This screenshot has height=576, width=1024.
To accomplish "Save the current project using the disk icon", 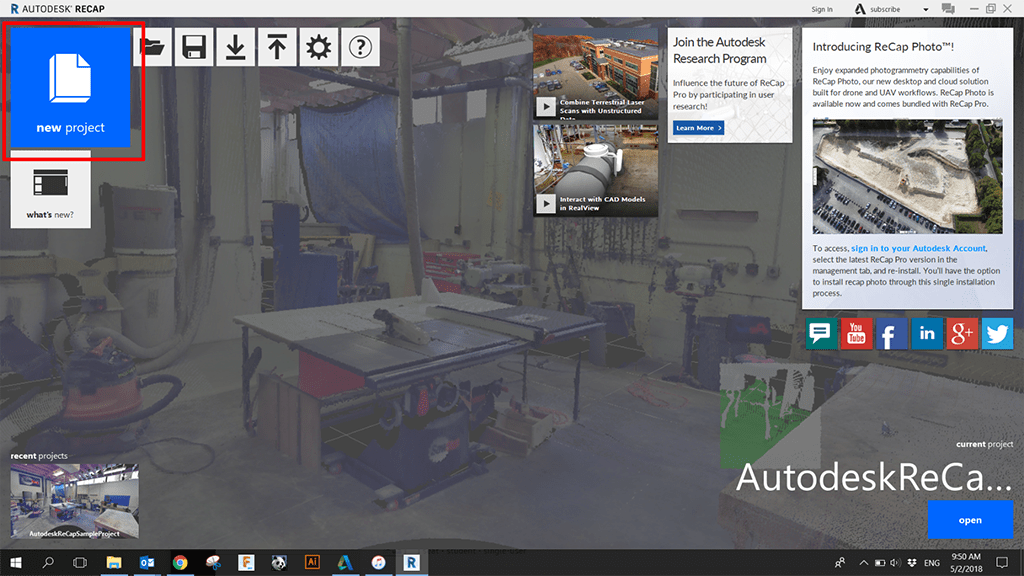I will click(x=194, y=47).
